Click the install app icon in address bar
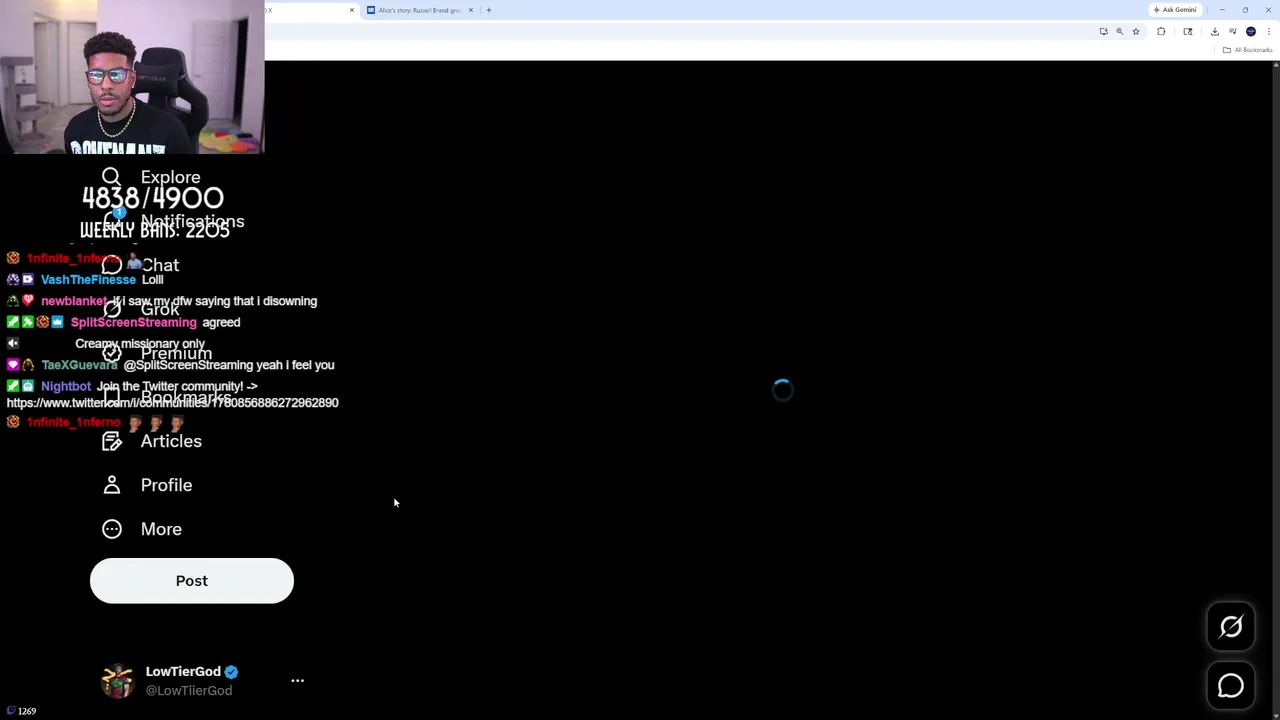 coord(1103,32)
